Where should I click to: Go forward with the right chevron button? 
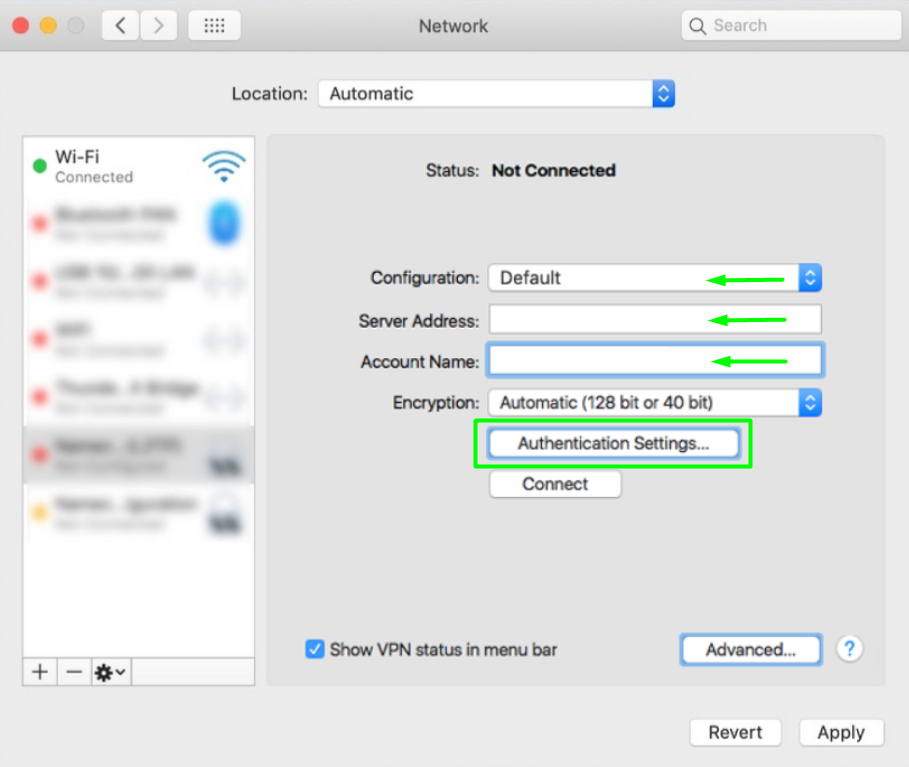(x=158, y=26)
